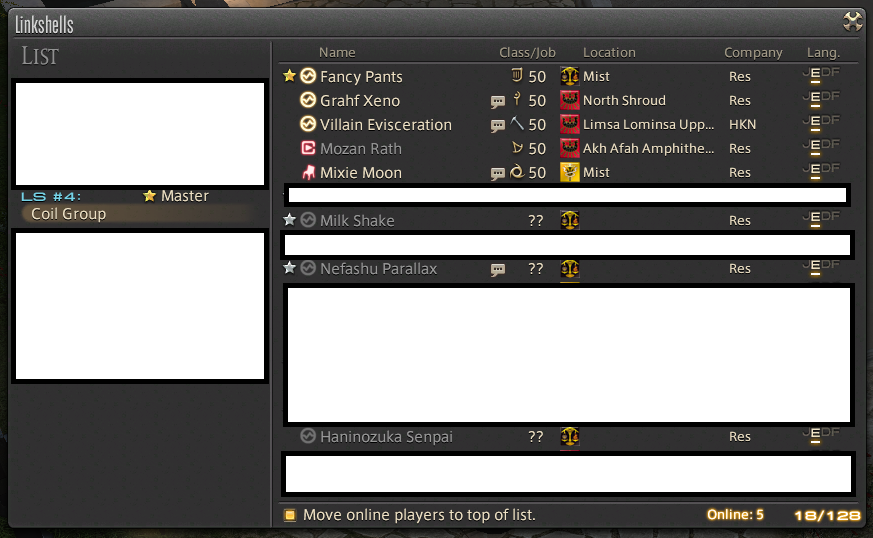Screen dimensions: 873x538
Task: Click Villain Evisceration's pickaxe job icon
Action: click(x=517, y=124)
